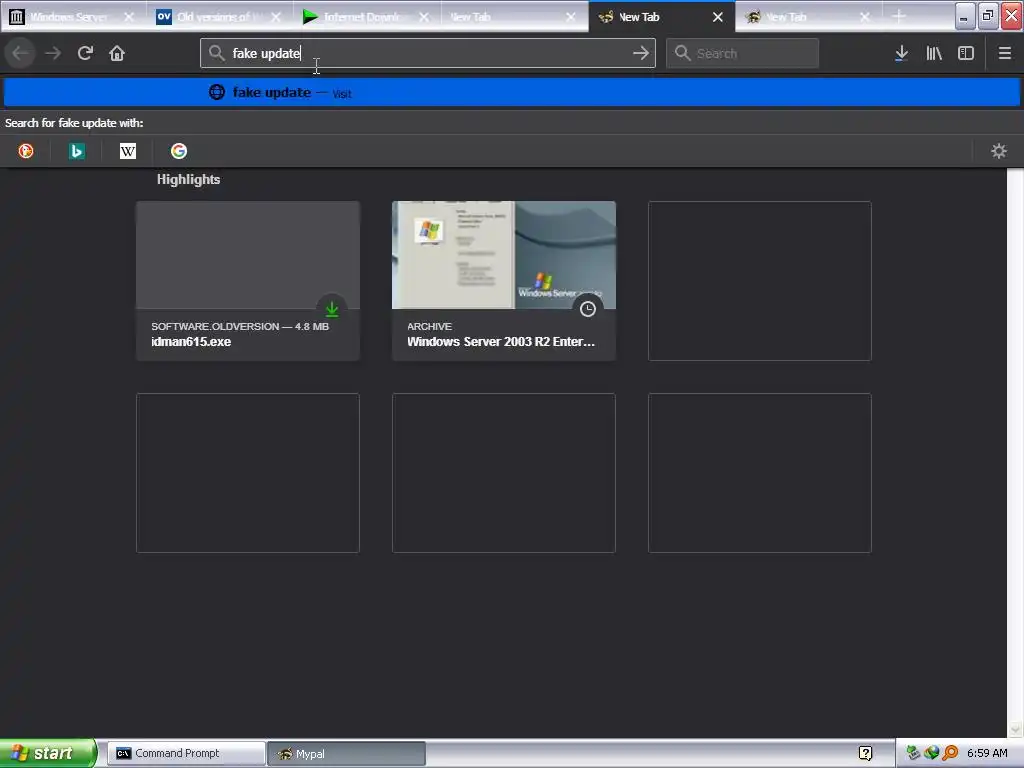
Task: Close the active New Tab tab
Action: tap(718, 17)
